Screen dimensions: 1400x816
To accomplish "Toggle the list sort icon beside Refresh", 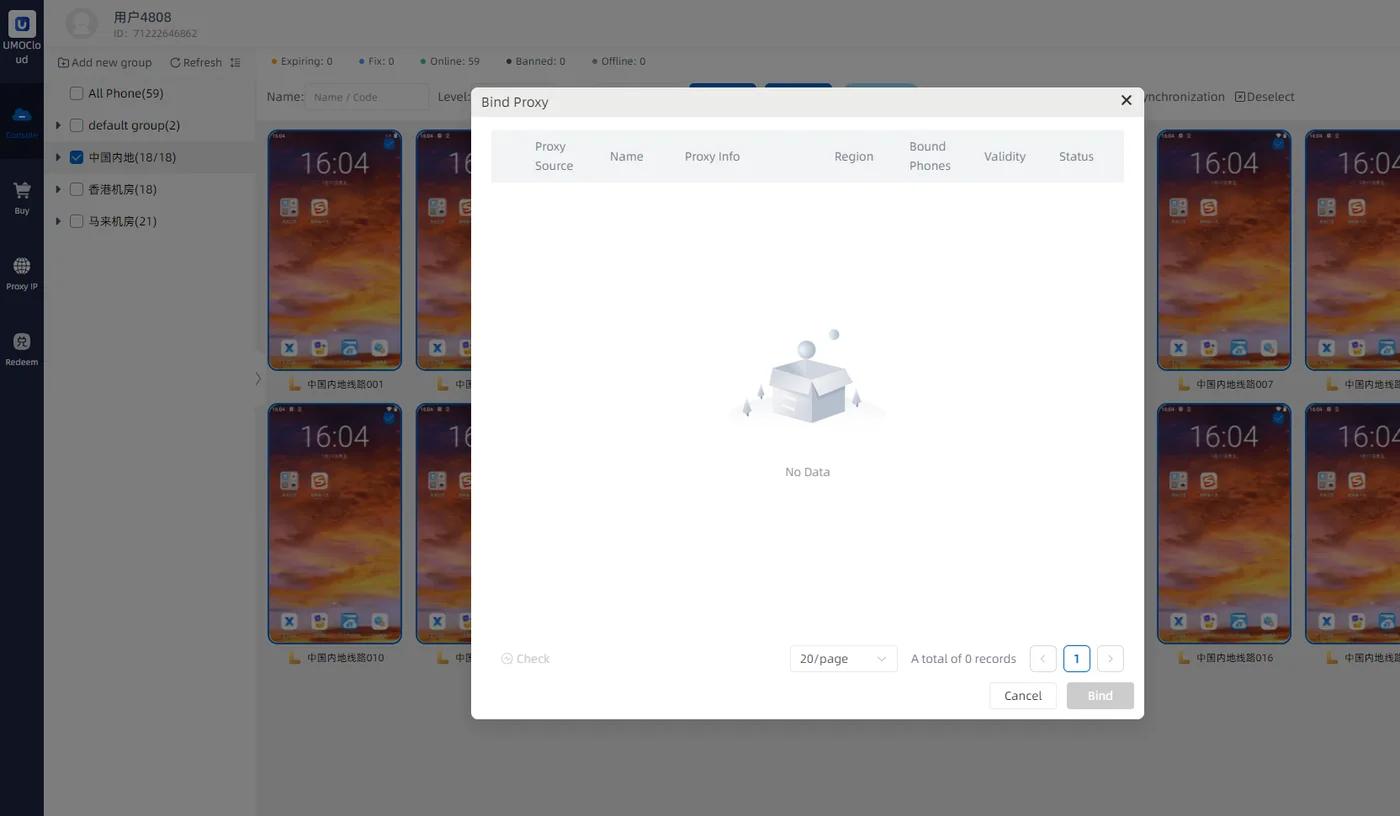I will [x=235, y=62].
